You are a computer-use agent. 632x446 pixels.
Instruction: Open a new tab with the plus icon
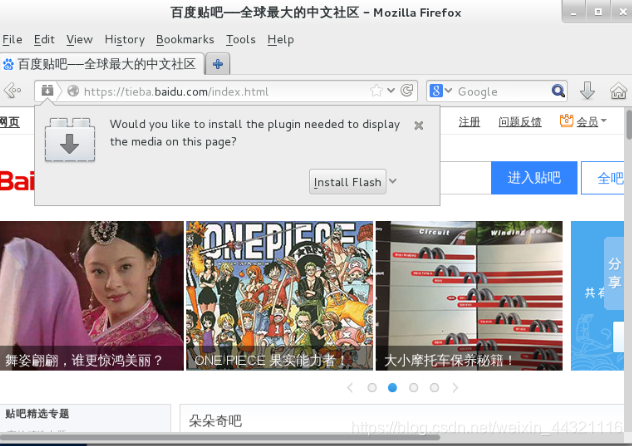coord(218,64)
